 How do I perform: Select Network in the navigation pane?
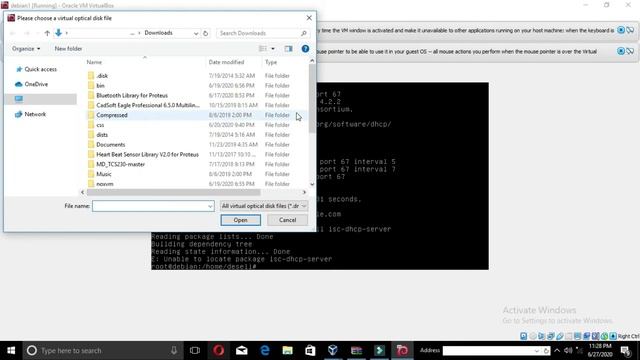pos(35,114)
